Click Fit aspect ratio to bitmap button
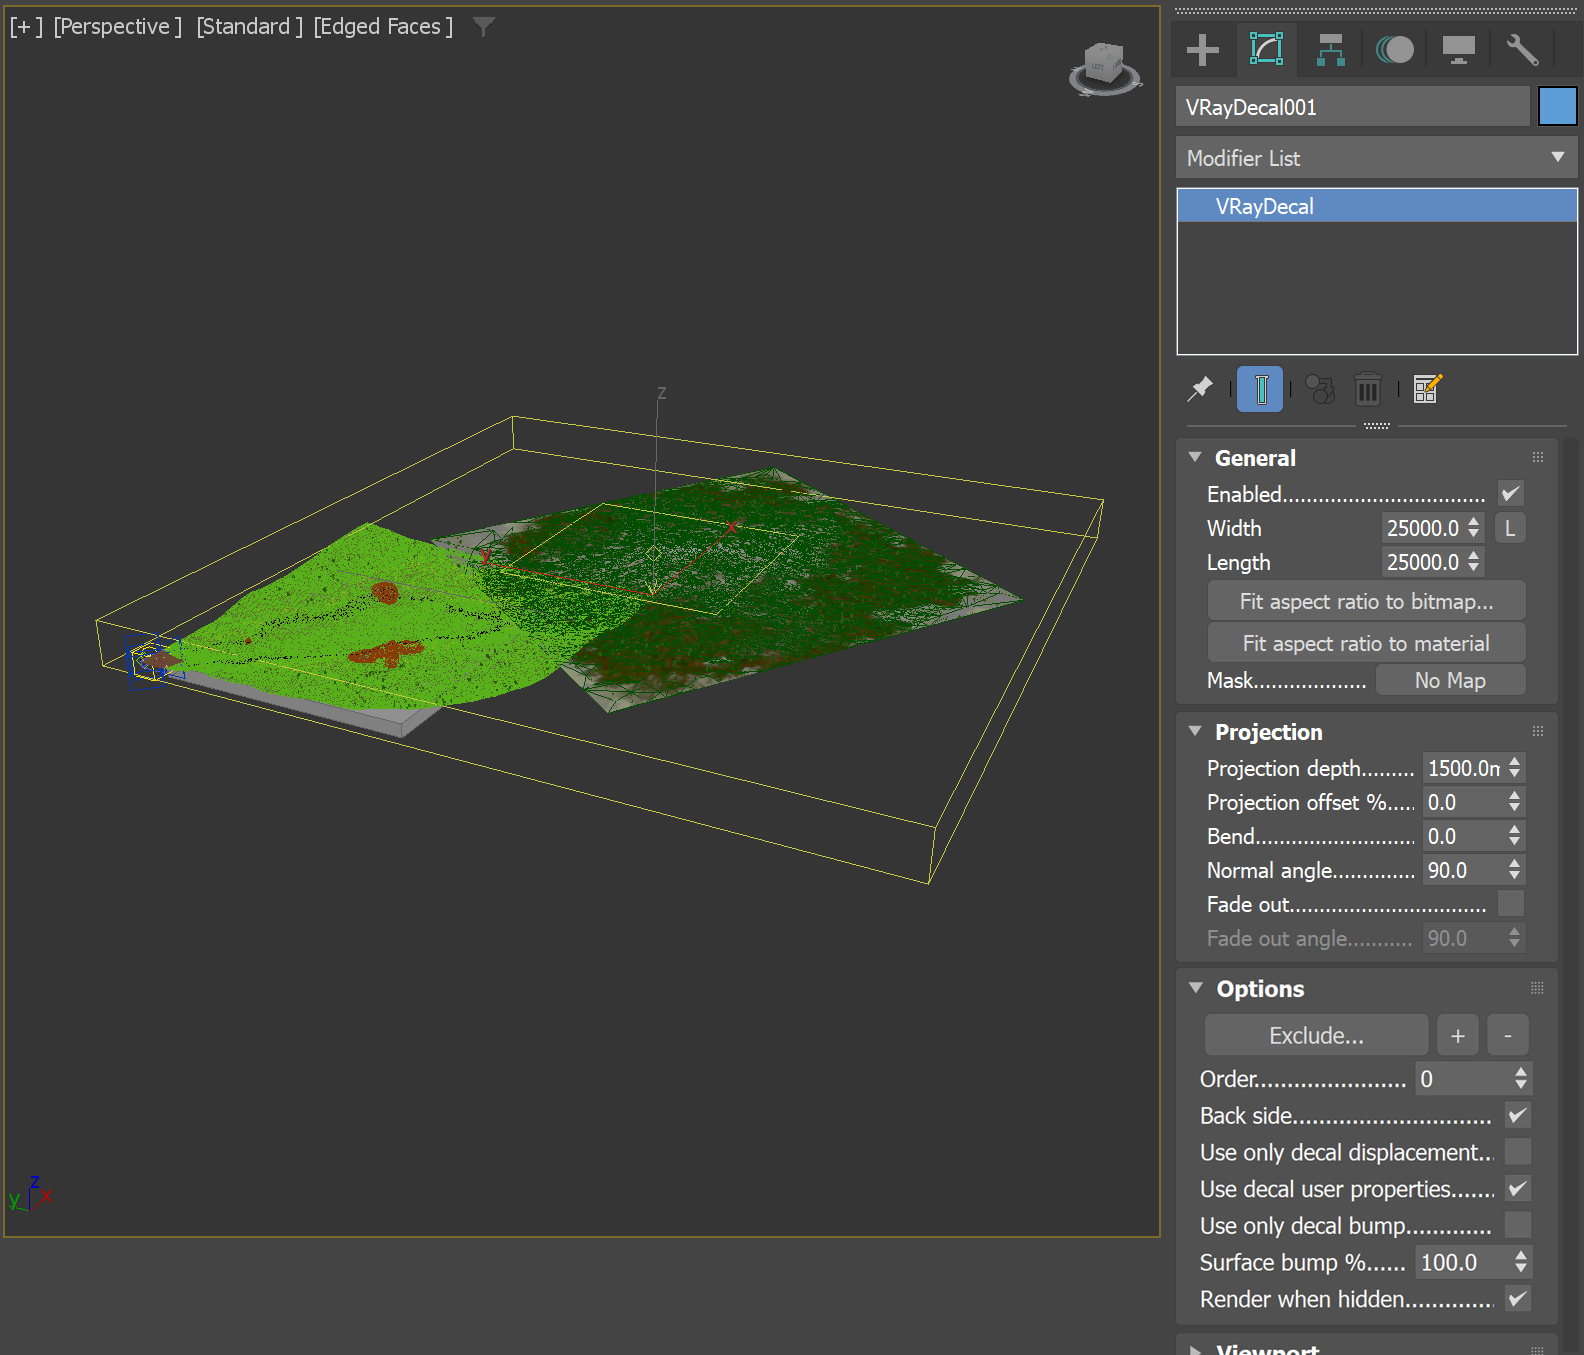This screenshot has width=1584, height=1355. [1366, 601]
